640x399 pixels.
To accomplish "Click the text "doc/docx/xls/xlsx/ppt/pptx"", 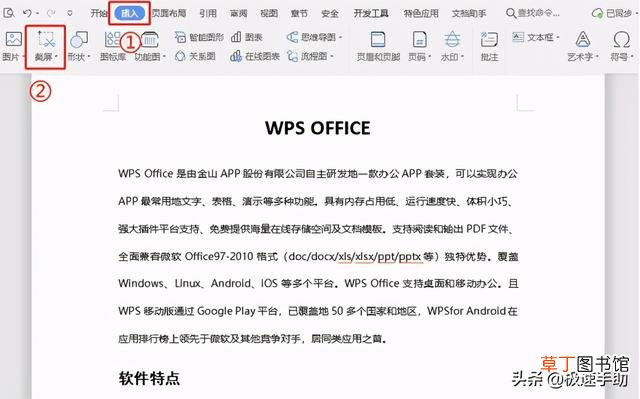I will 354,257.
